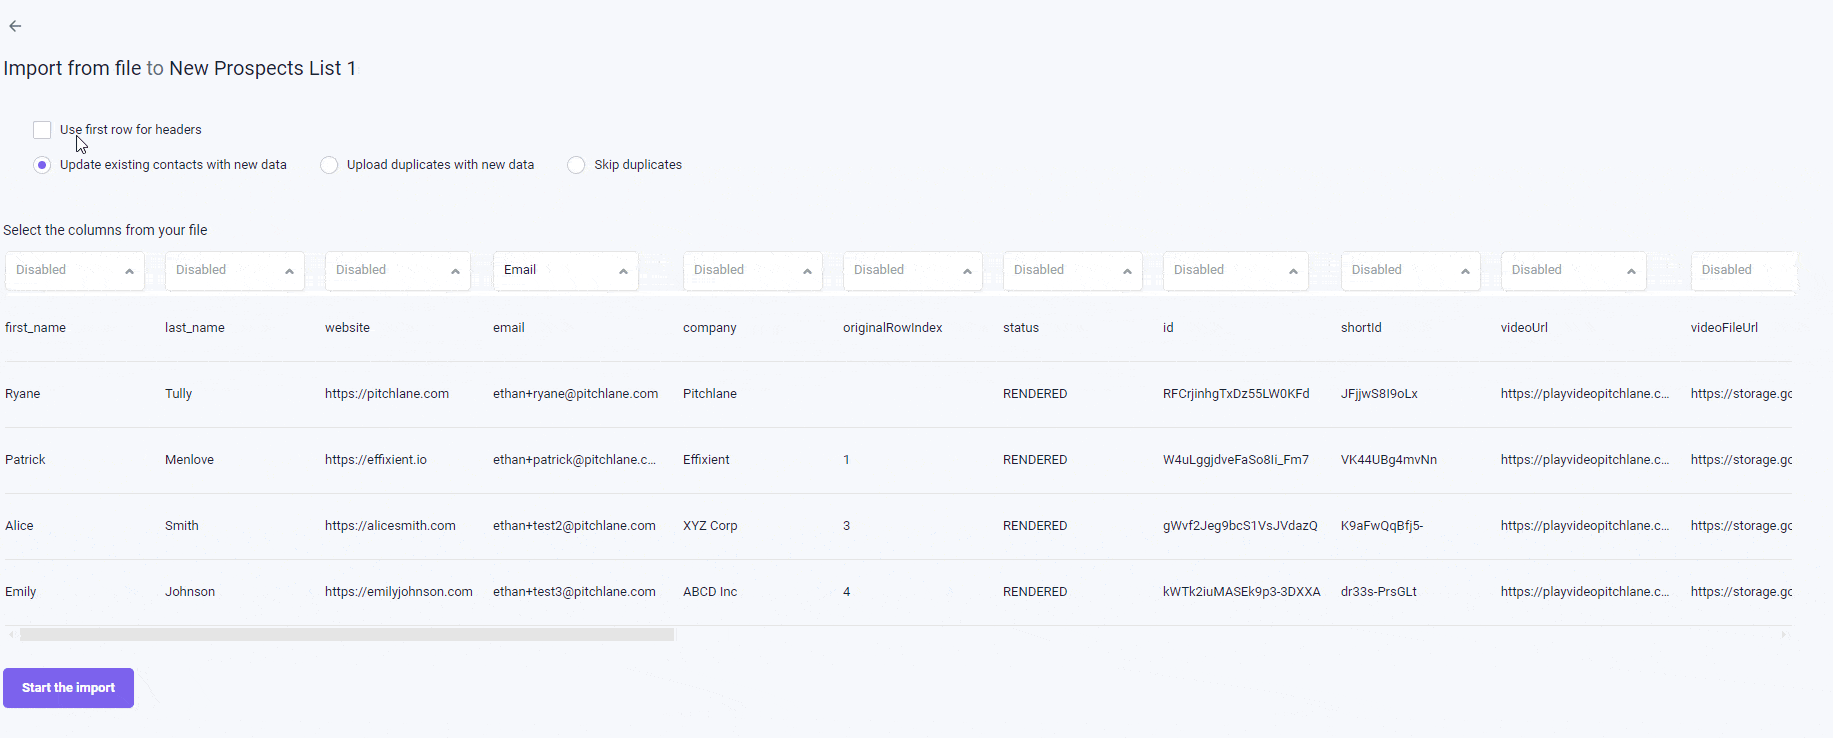Viewport: 1833px width, 738px height.
Task: Click the horizontal scrollbar thumb
Action: [x=347, y=634]
